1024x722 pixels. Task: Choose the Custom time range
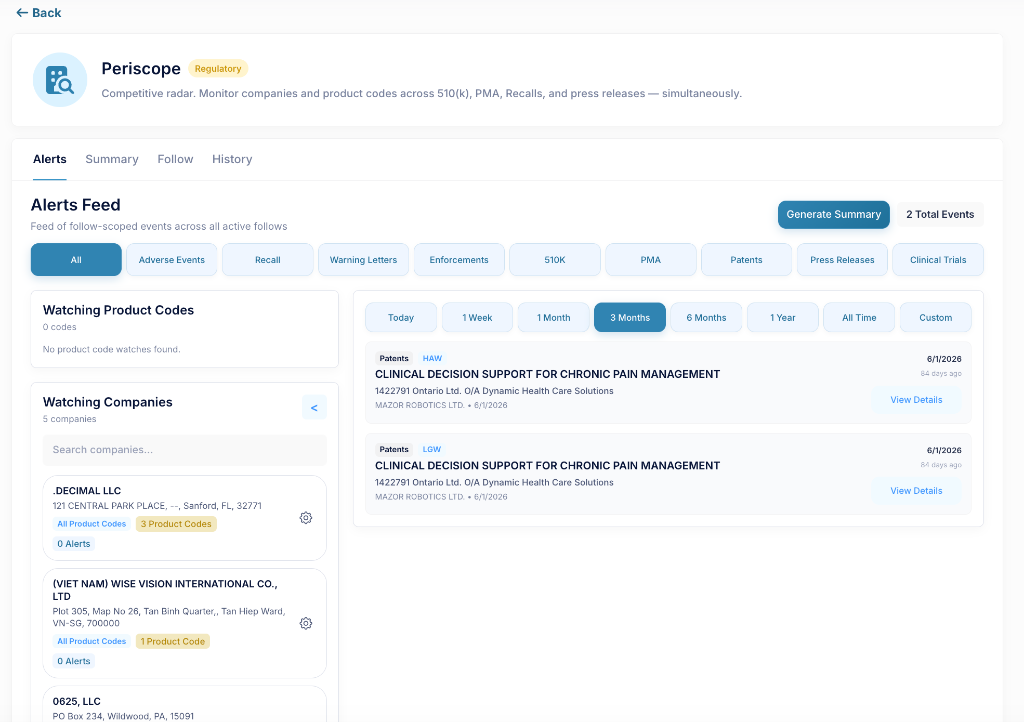point(935,317)
